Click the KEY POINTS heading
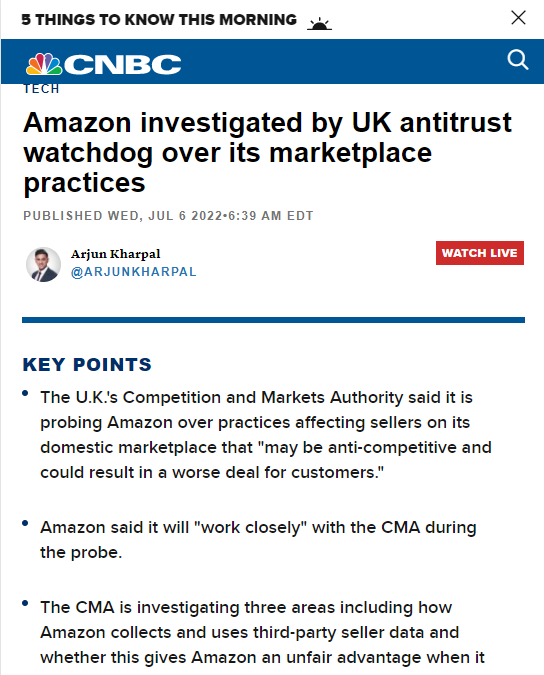Screen dimensions: 544x675 point(87,365)
